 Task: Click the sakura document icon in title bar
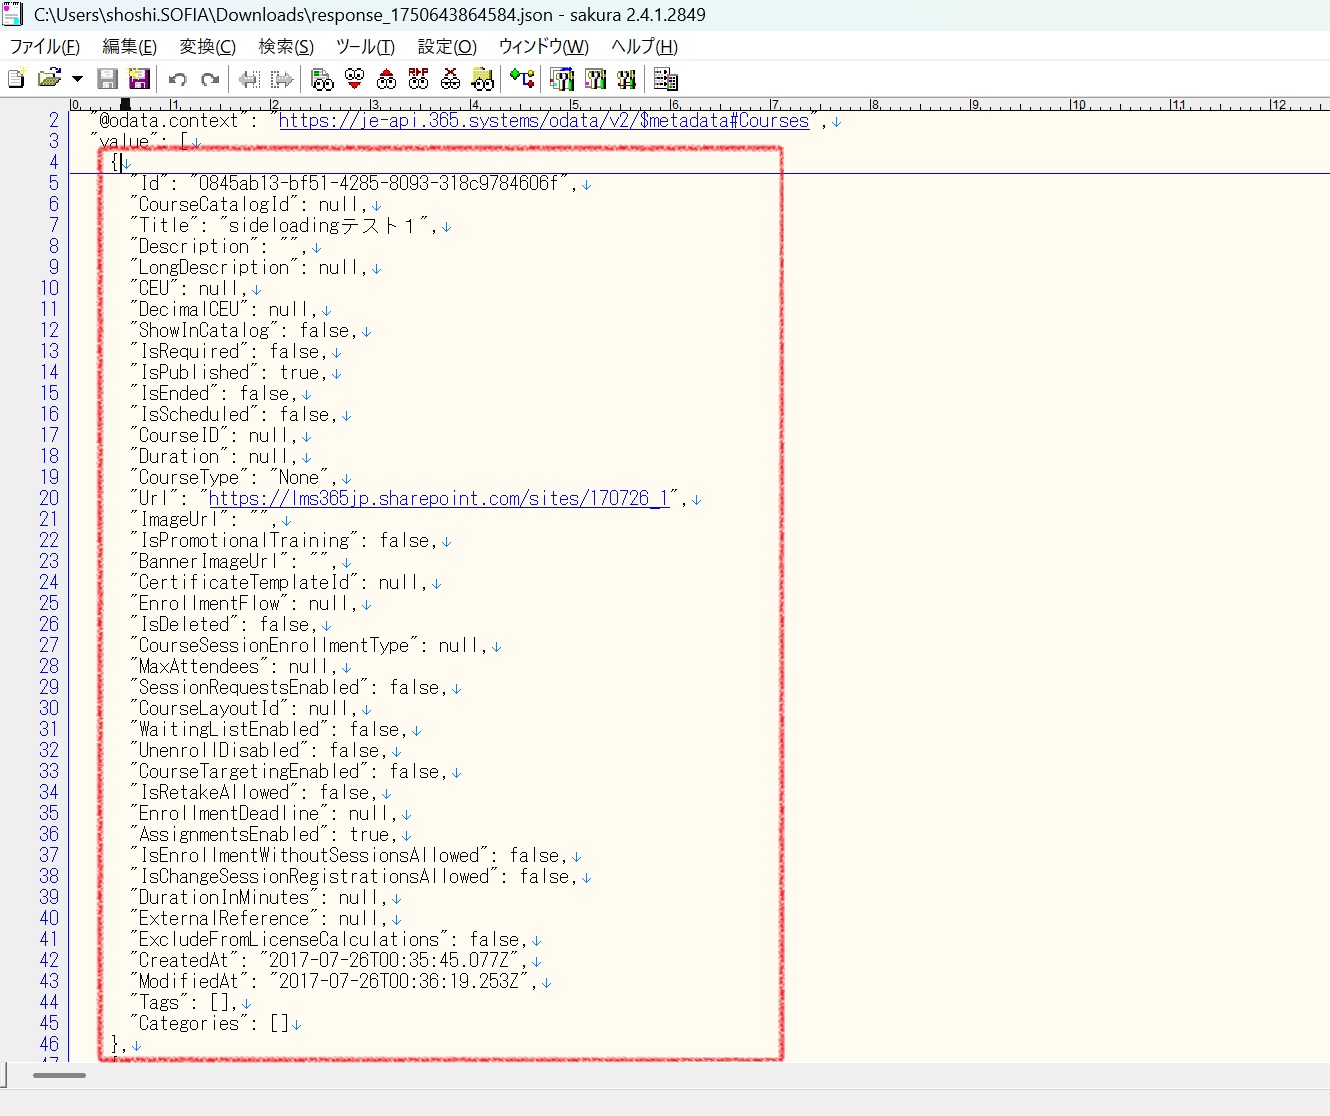pos(12,15)
